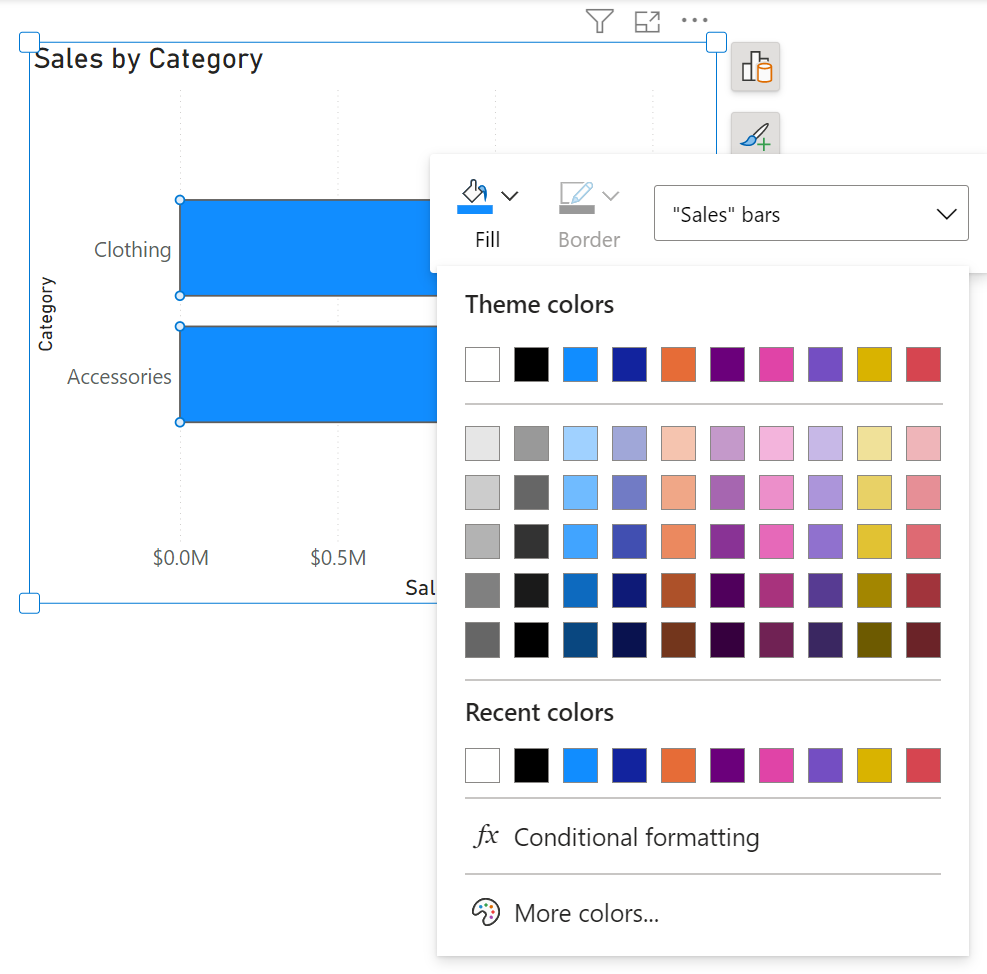Image resolution: width=987 pixels, height=974 pixels.
Task: Select orange in Recent colors
Action: tap(678, 765)
